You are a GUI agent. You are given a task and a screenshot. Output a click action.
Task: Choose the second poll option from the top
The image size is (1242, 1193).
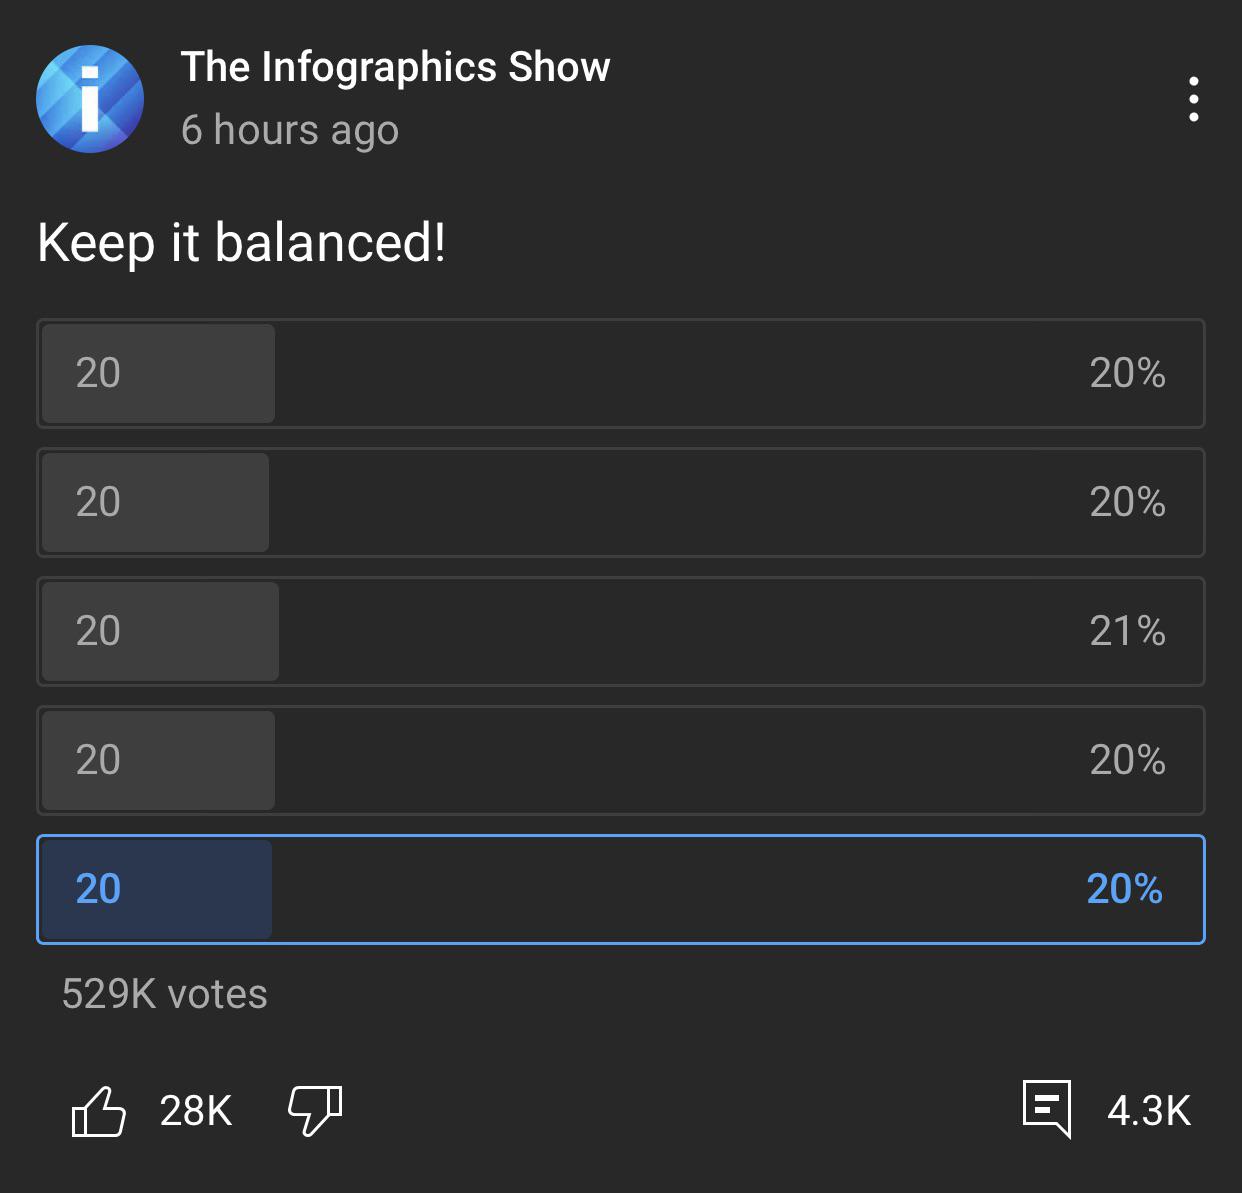[621, 502]
